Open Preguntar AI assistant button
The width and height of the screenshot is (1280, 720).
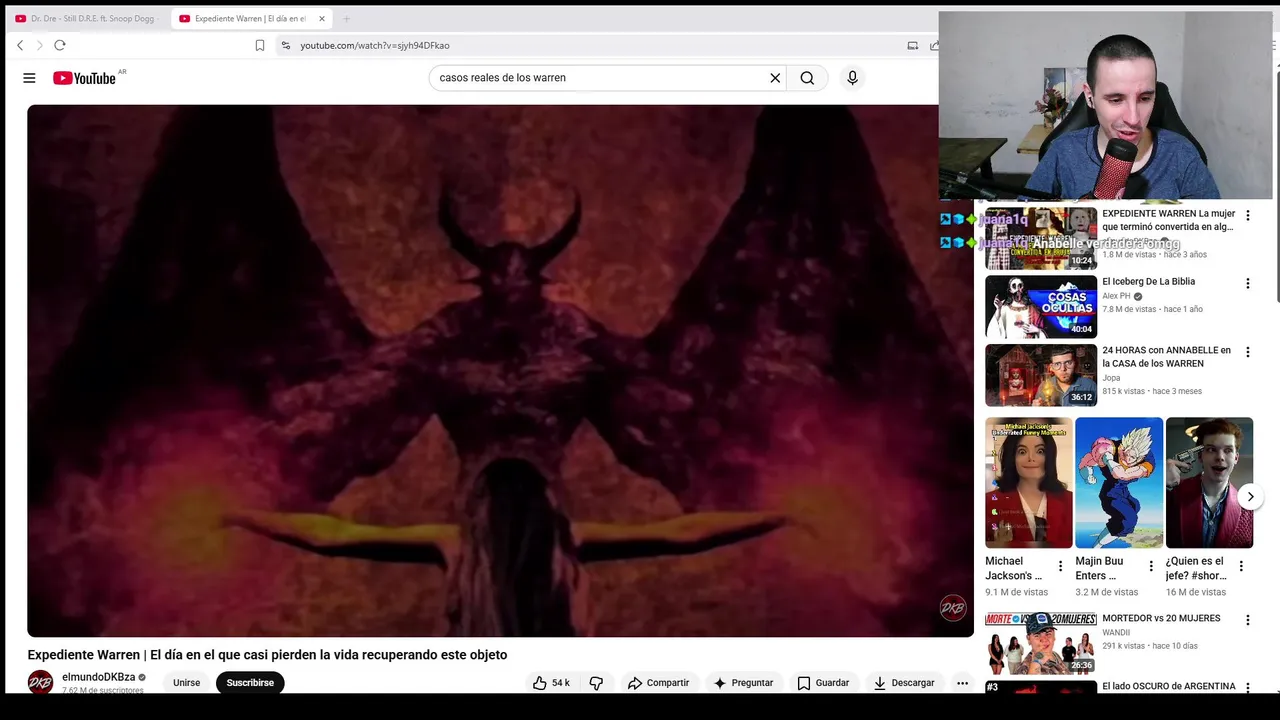(x=743, y=683)
